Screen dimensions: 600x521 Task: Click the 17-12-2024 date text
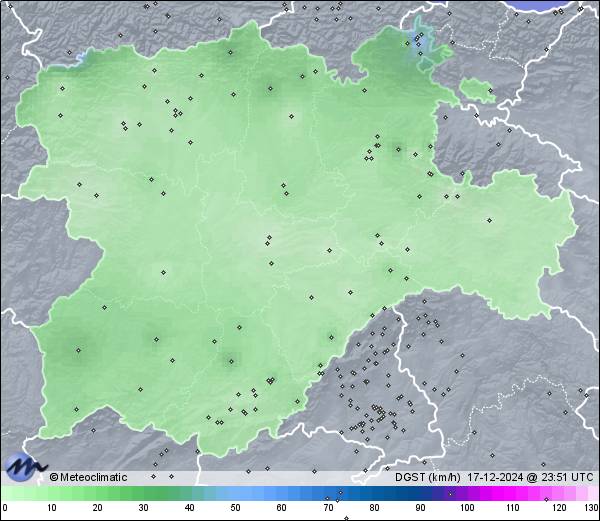(495, 477)
